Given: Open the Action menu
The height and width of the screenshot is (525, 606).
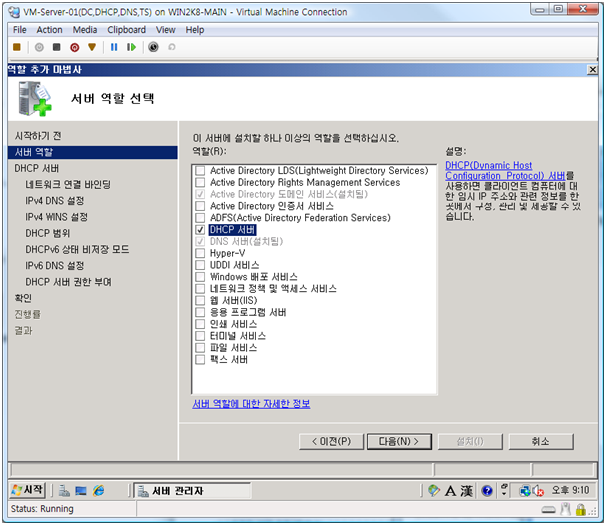Looking at the screenshot, I should 49,30.
